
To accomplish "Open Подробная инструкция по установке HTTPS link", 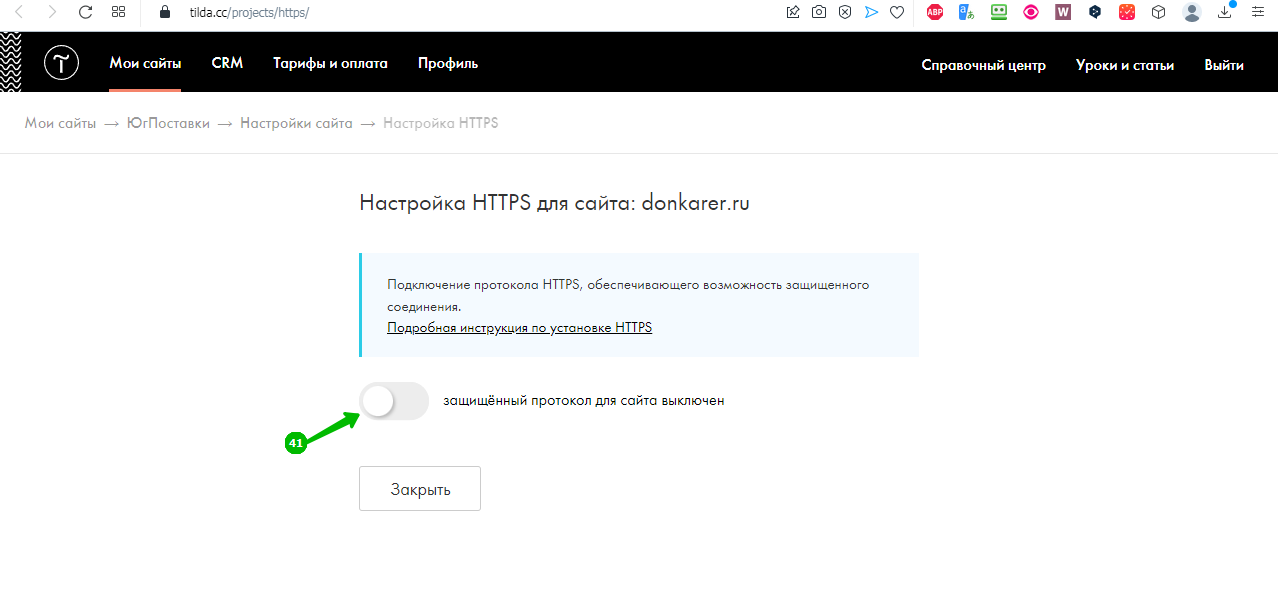I will tap(519, 327).
